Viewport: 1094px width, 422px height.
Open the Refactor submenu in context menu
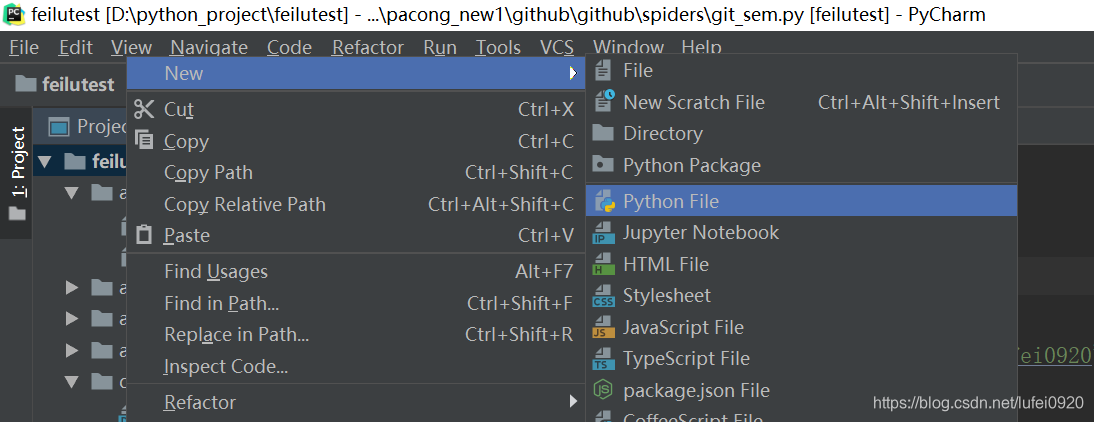[356, 402]
